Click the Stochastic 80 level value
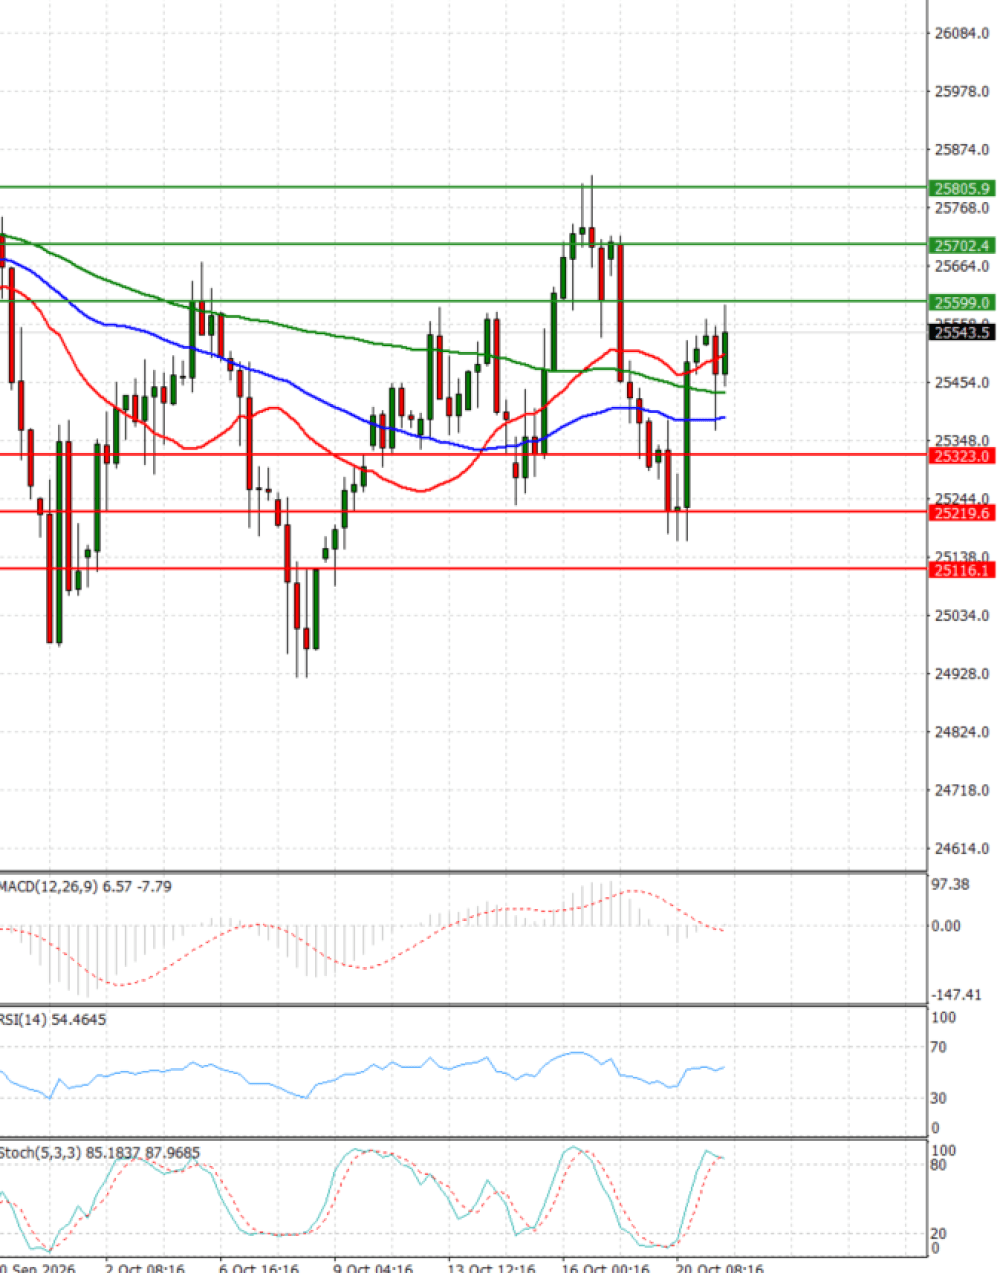The height and width of the screenshot is (1273, 1000). (938, 1165)
